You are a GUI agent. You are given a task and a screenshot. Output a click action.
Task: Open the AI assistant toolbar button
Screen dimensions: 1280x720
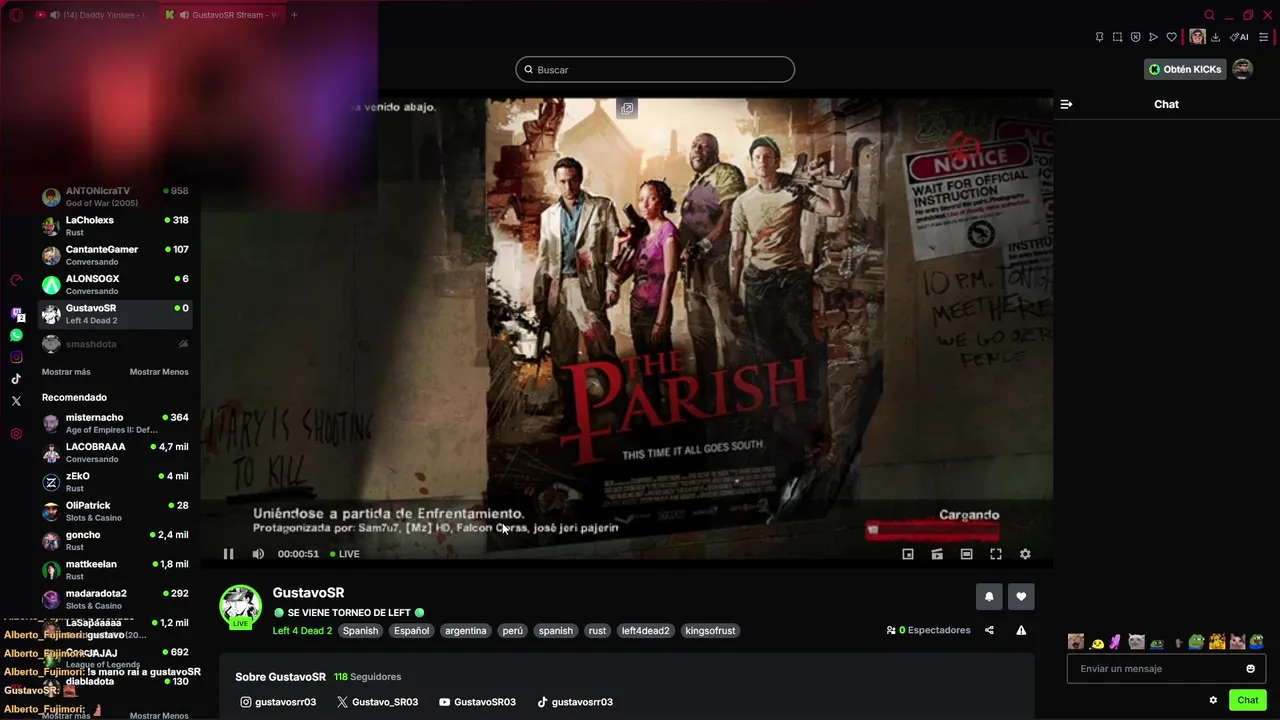[x=1239, y=37]
